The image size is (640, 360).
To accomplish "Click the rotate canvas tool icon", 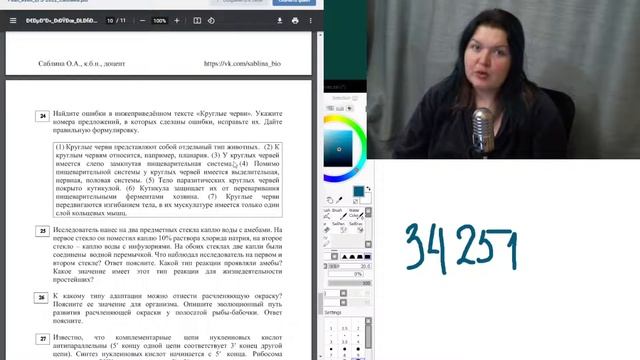I will tap(330, 200).
